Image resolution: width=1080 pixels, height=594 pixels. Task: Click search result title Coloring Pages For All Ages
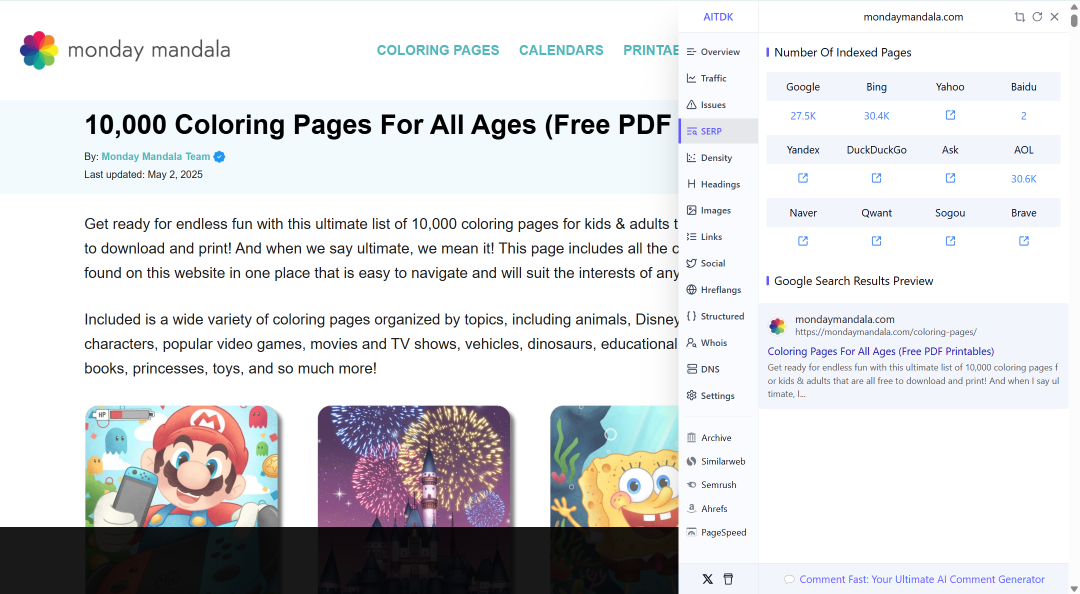point(881,351)
